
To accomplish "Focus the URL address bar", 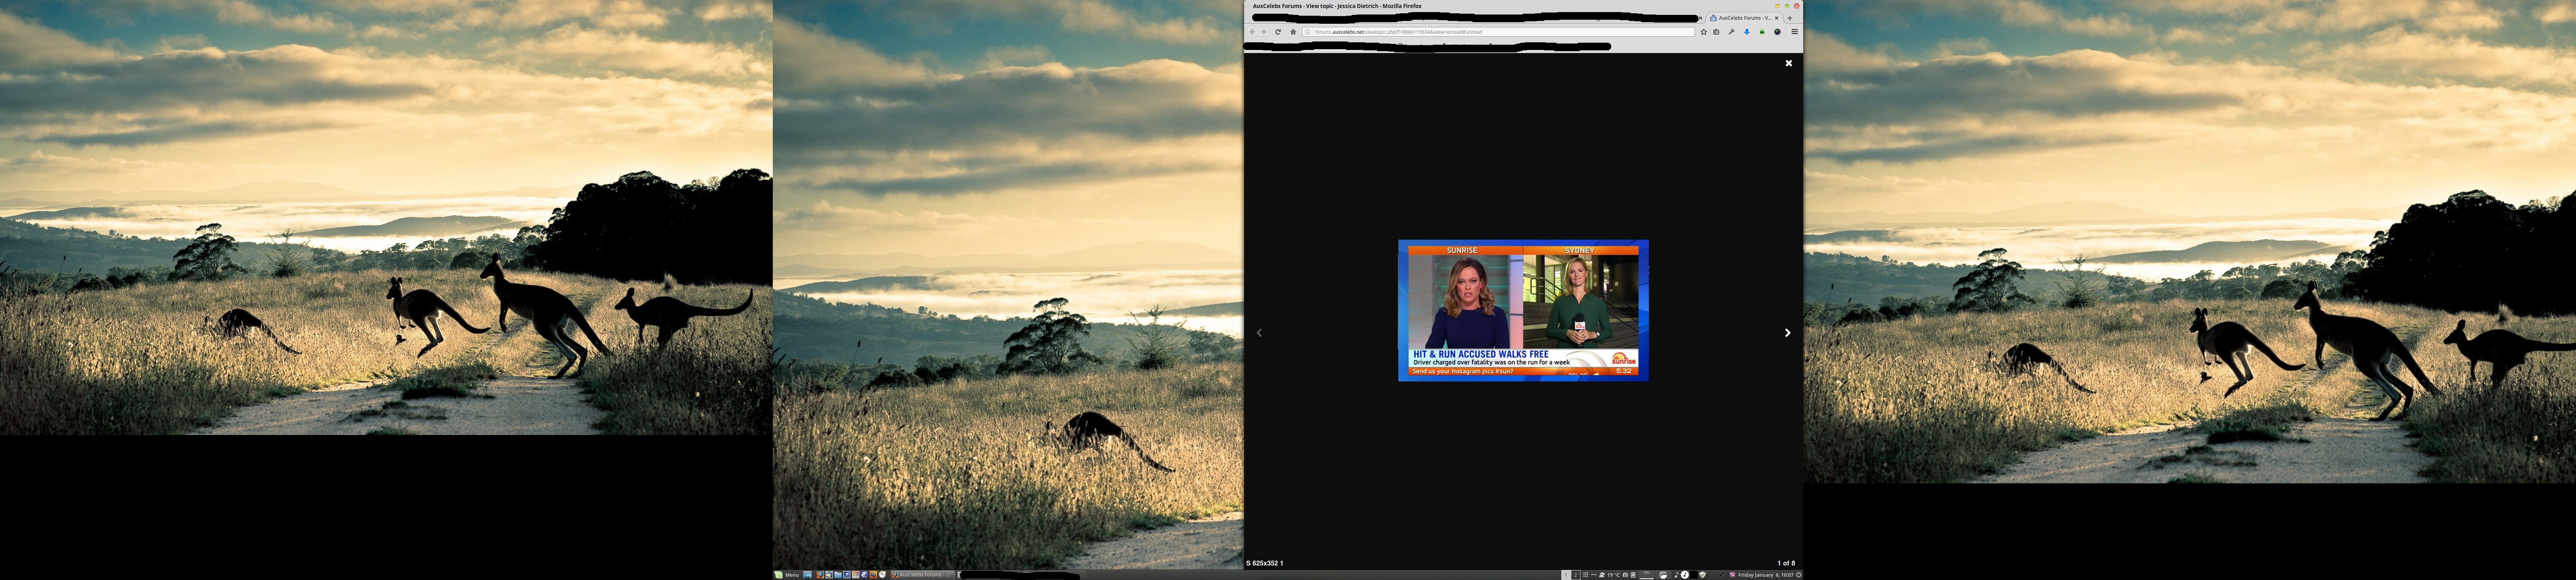I will click(x=1500, y=32).
